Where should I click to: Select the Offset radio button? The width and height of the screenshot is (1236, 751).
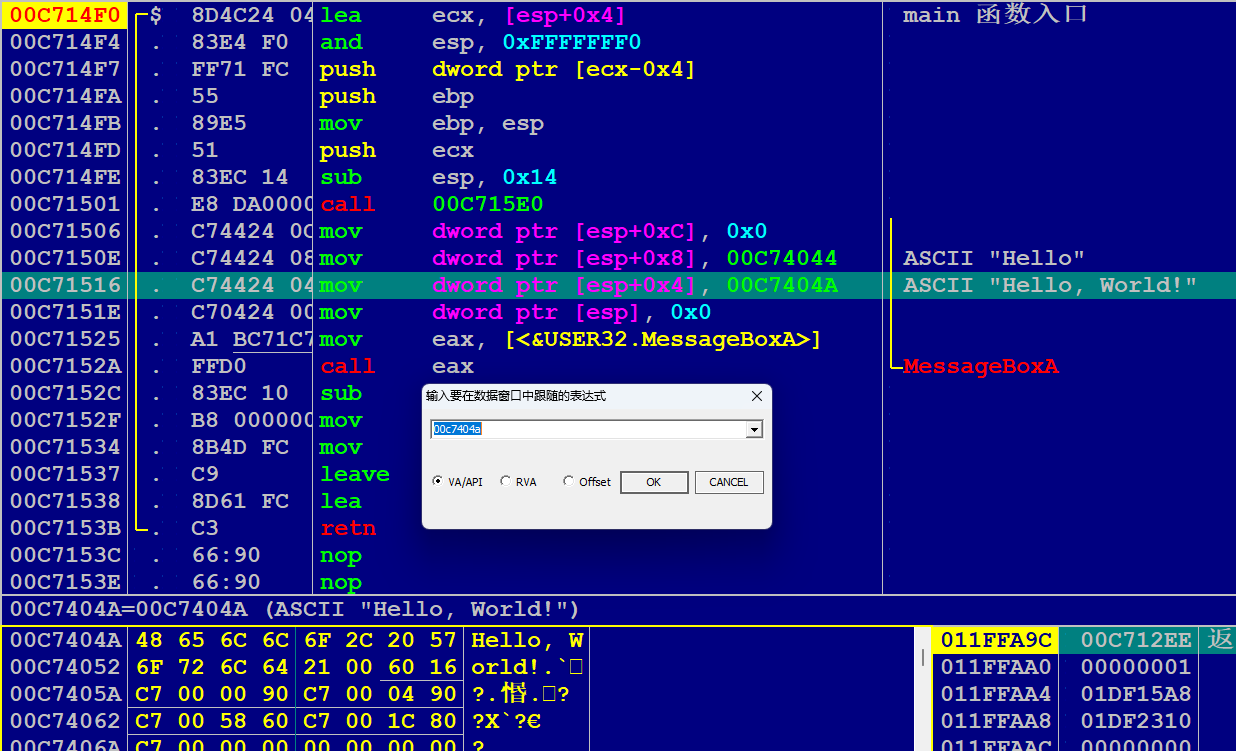click(x=569, y=482)
